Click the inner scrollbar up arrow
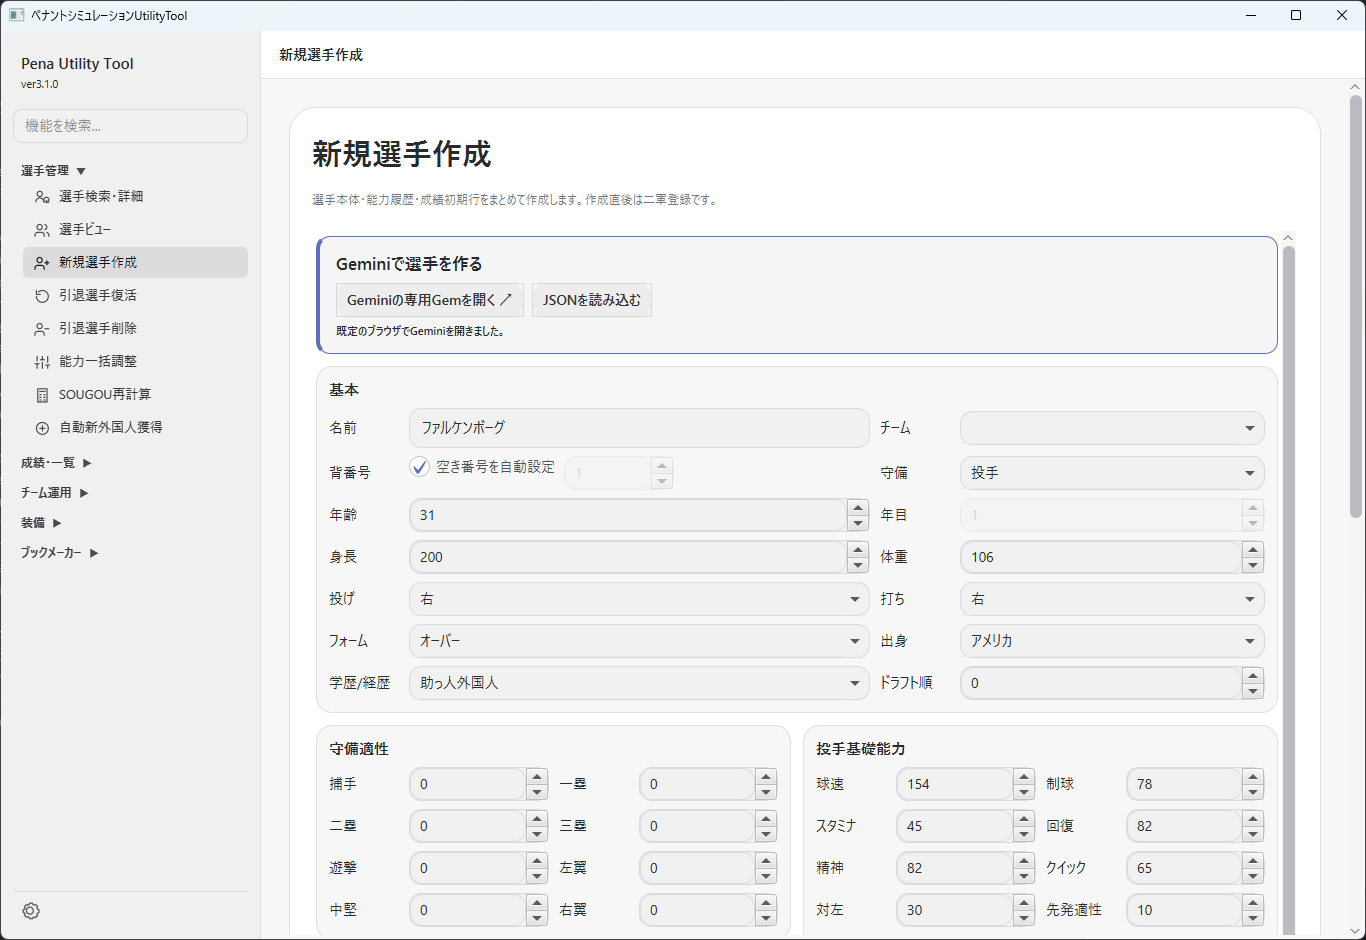 click(1289, 238)
